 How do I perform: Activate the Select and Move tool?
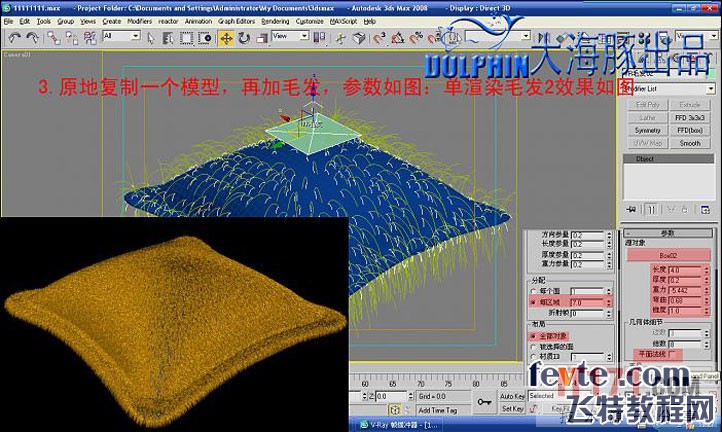point(226,38)
